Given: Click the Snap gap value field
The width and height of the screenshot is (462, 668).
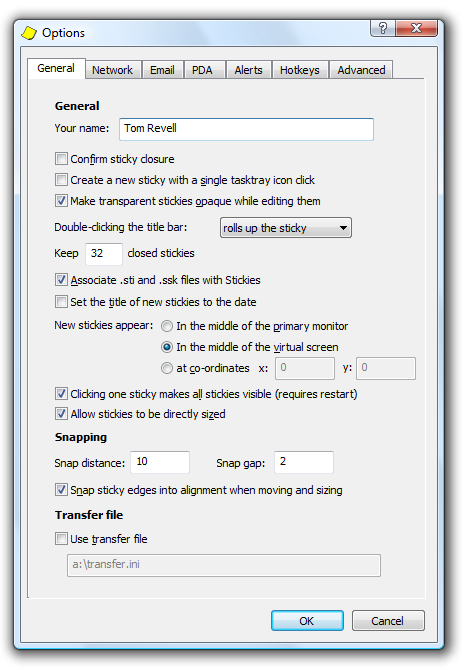Looking at the screenshot, I should pyautogui.click(x=303, y=462).
